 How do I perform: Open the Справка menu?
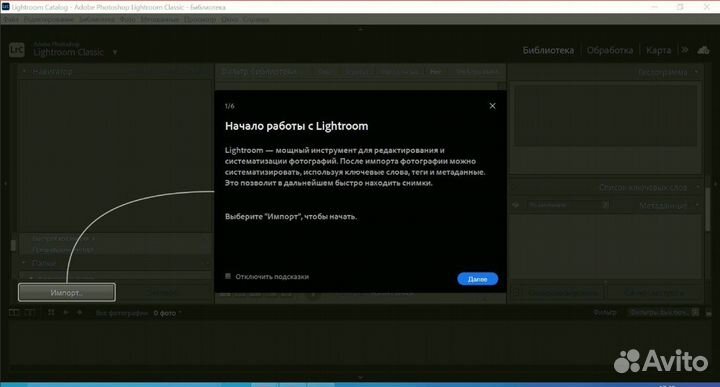coord(256,19)
